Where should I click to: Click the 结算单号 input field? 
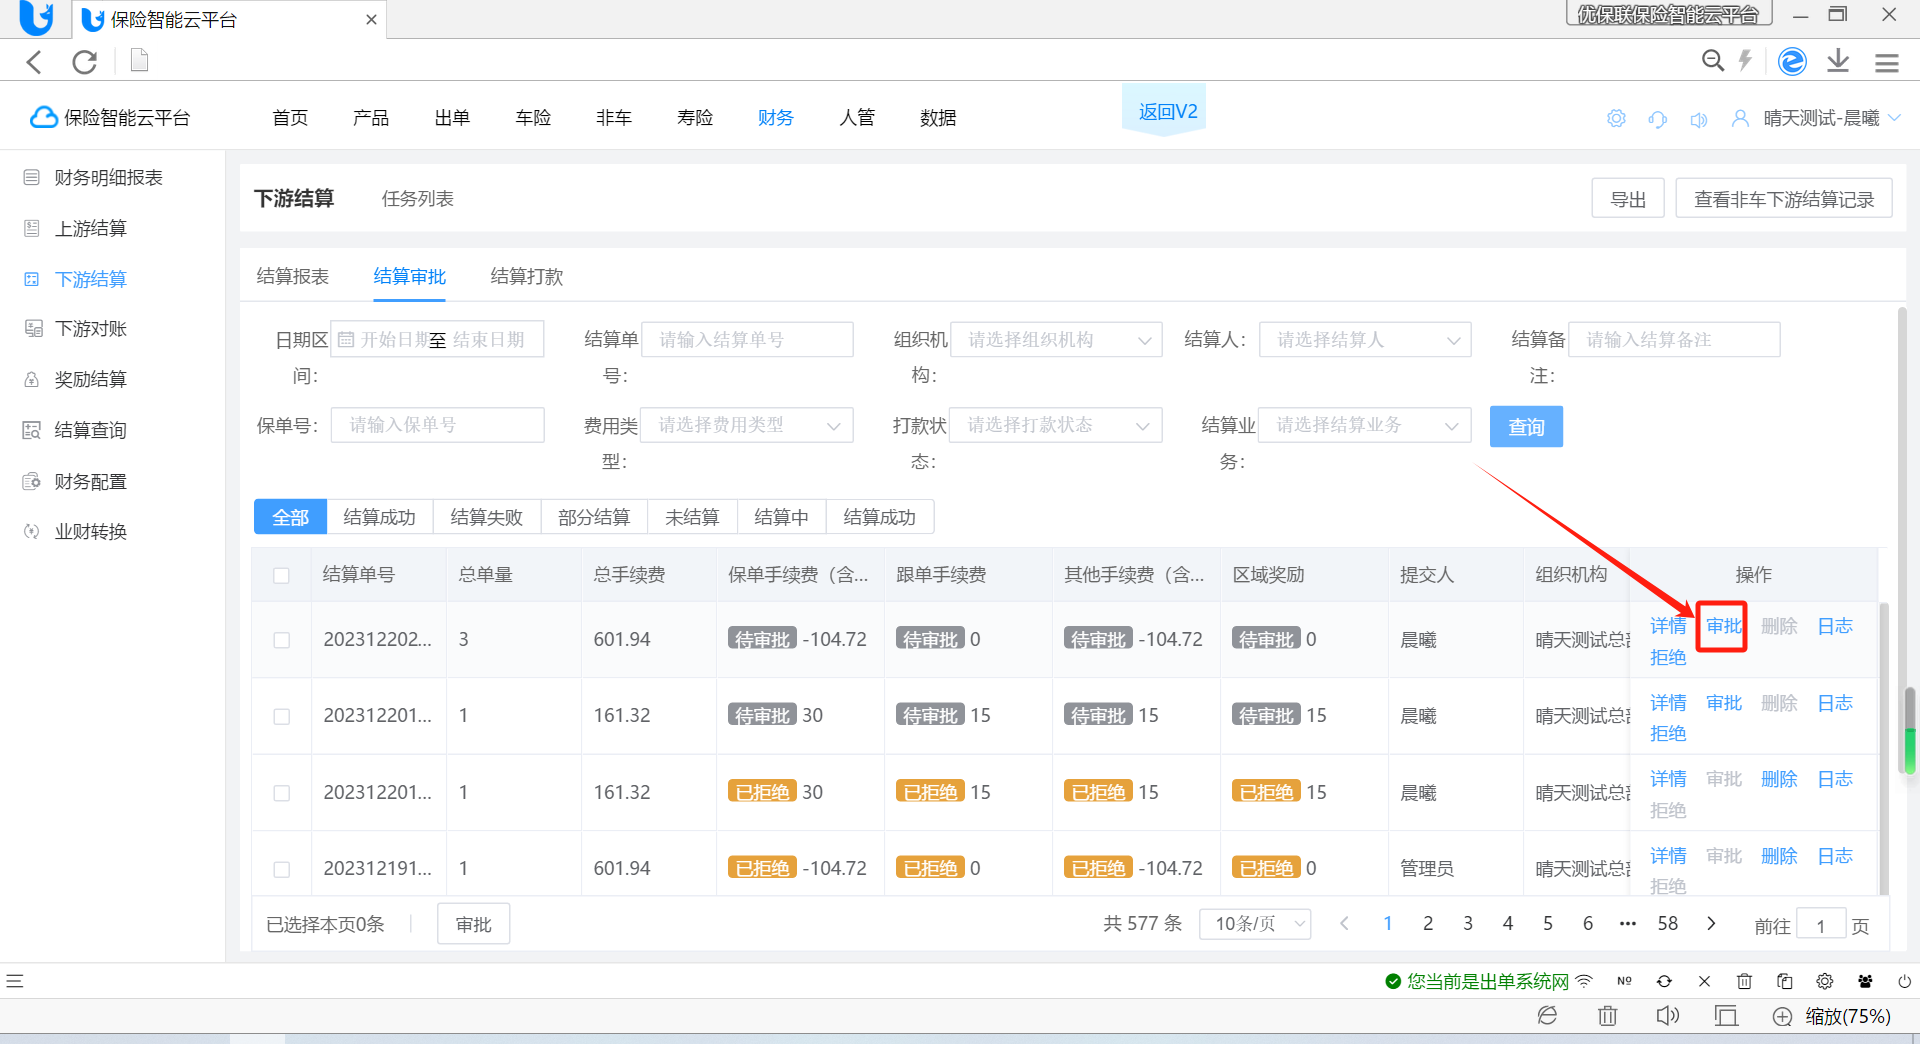tap(747, 340)
